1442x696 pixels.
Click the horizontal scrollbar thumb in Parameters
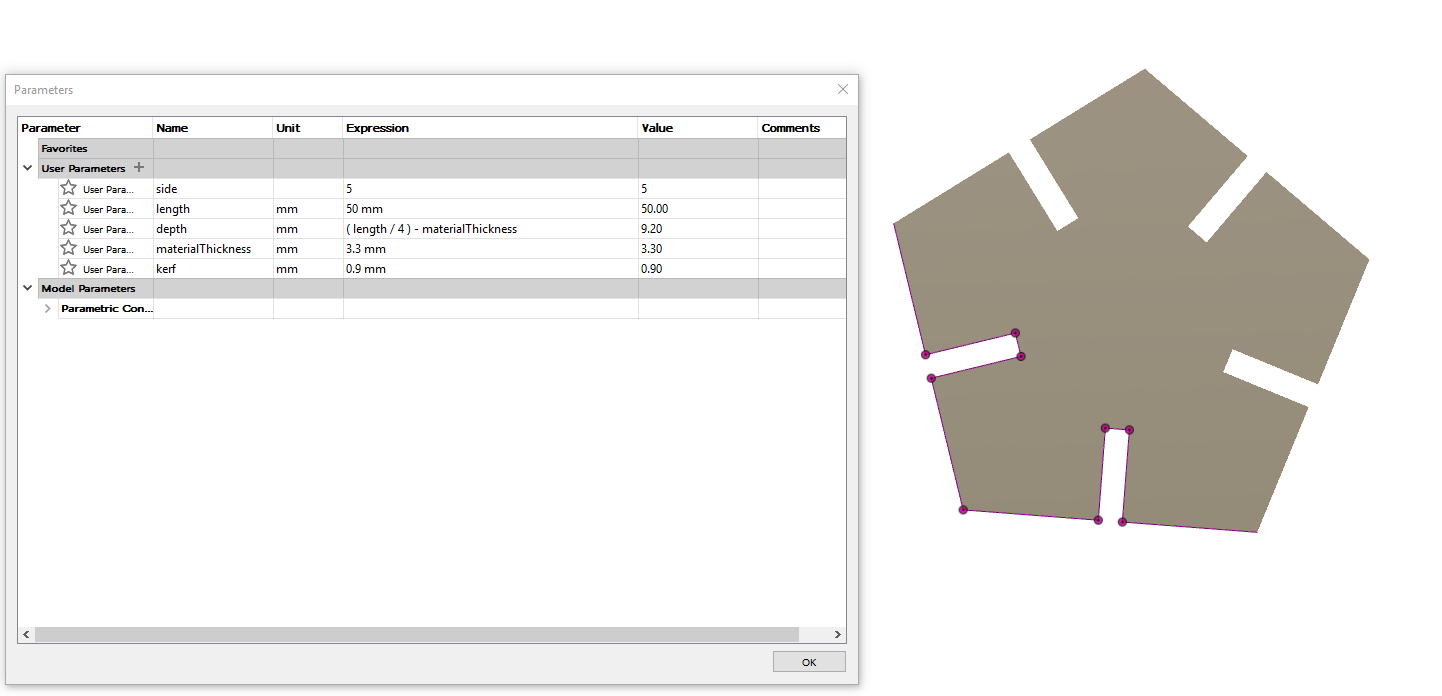(417, 634)
